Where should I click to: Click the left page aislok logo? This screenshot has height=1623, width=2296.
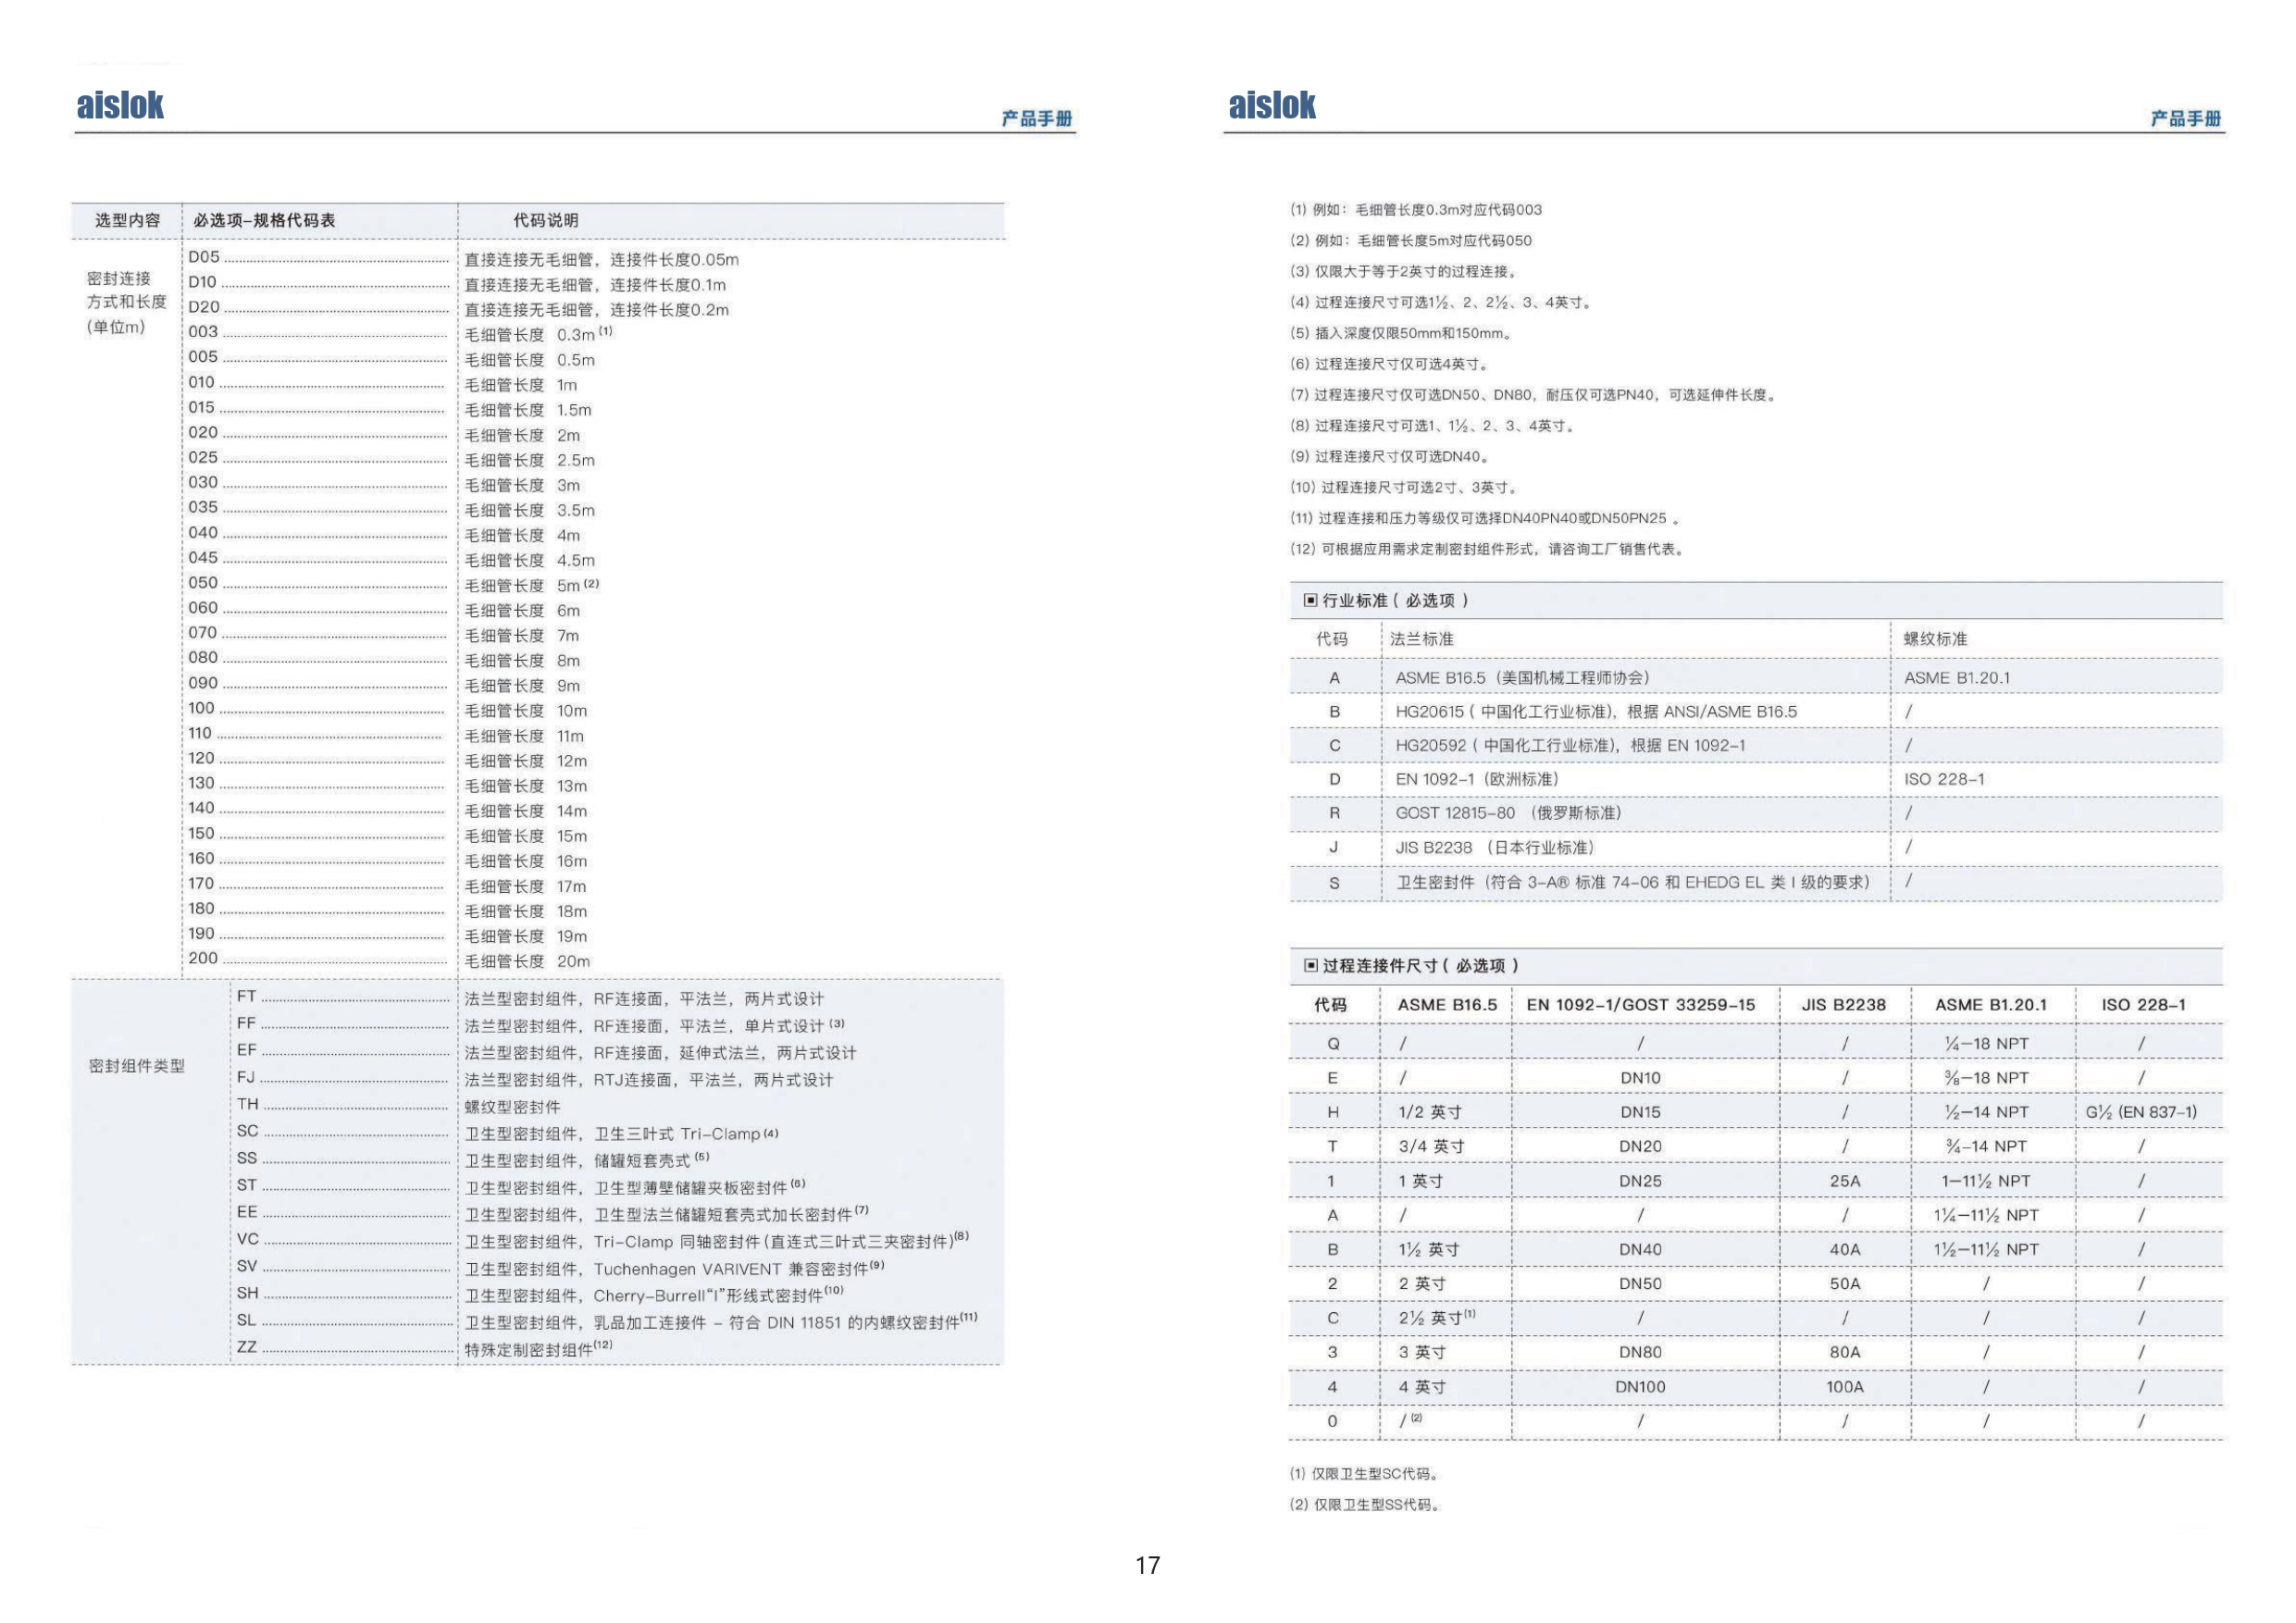120,105
